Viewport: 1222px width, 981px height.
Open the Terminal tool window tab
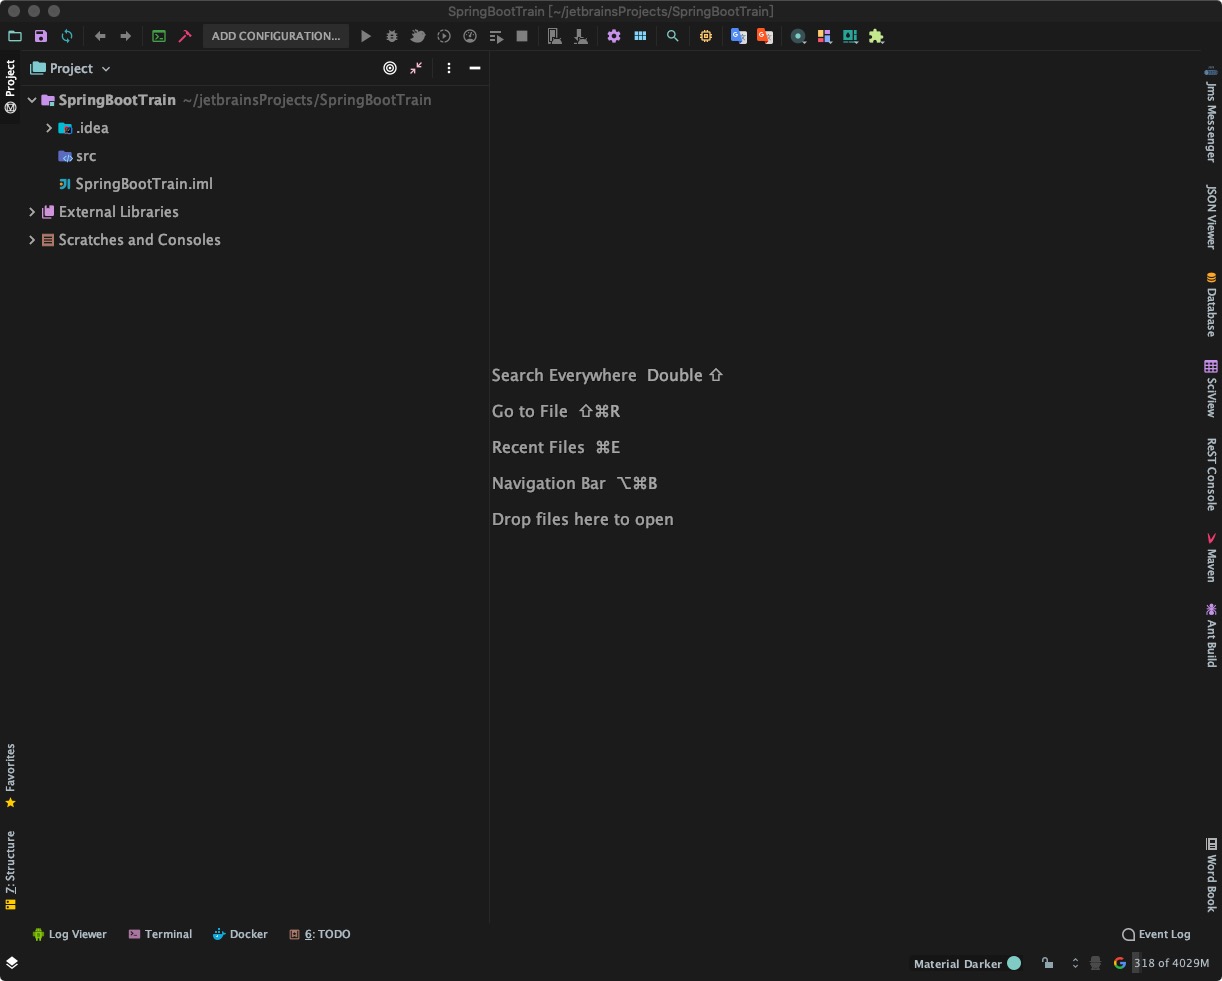160,934
